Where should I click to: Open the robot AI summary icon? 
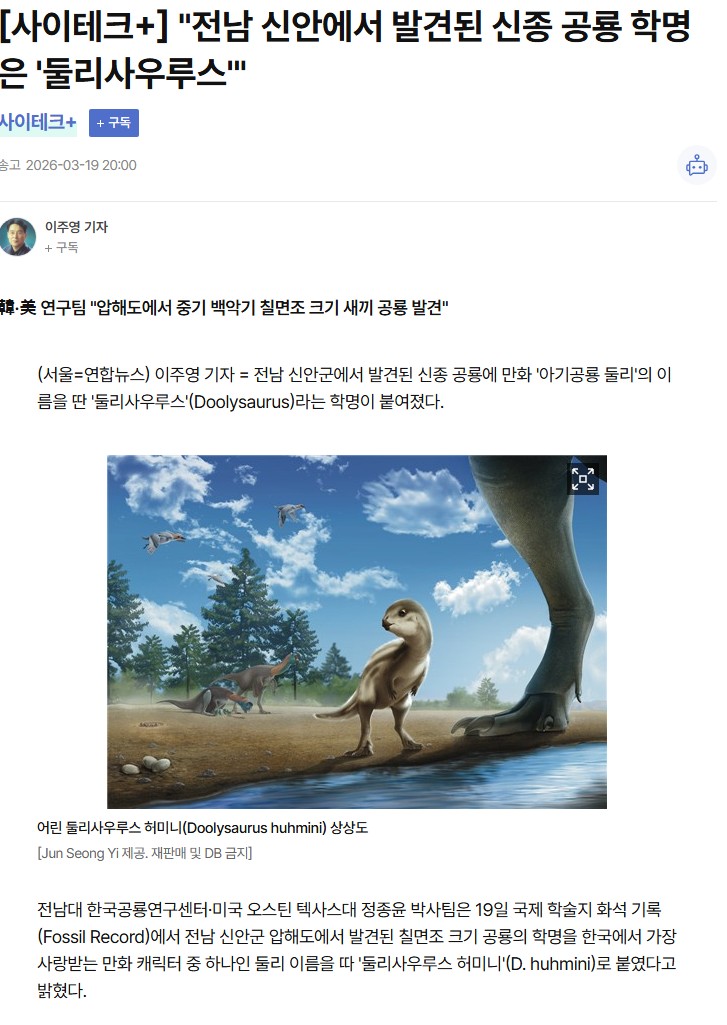pyautogui.click(x=696, y=165)
